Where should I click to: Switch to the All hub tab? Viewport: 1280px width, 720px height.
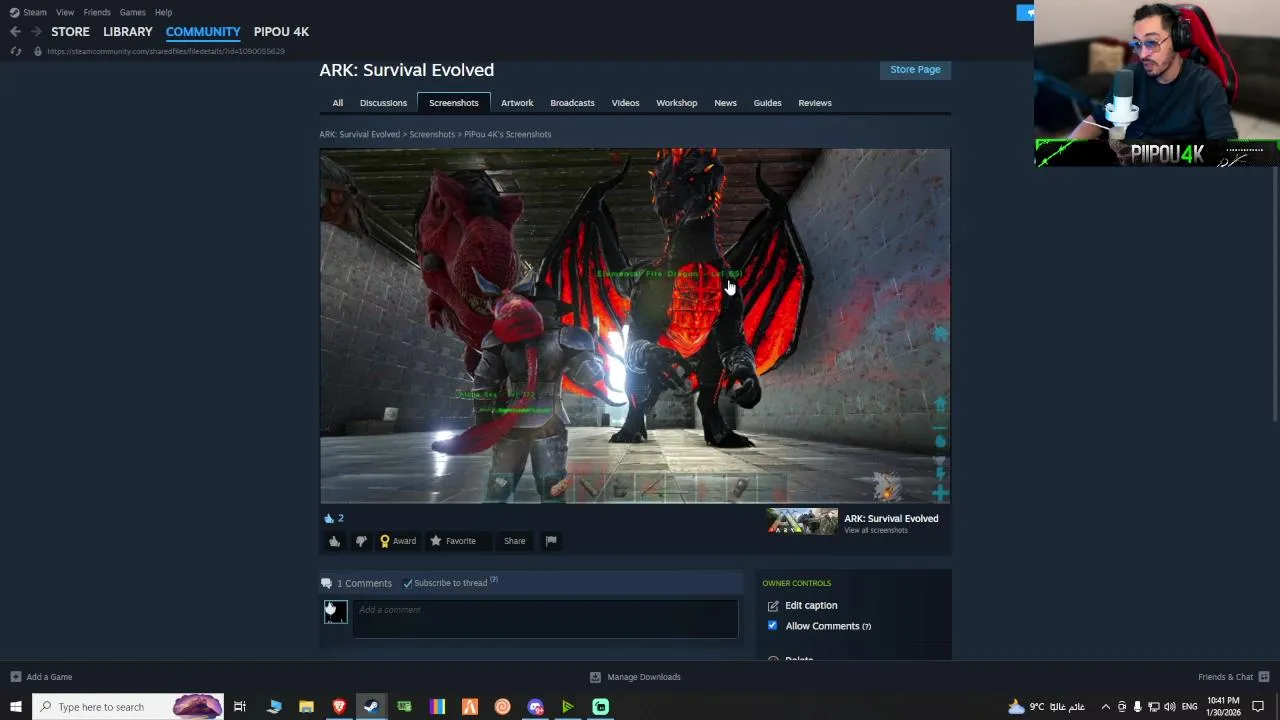pyautogui.click(x=338, y=103)
